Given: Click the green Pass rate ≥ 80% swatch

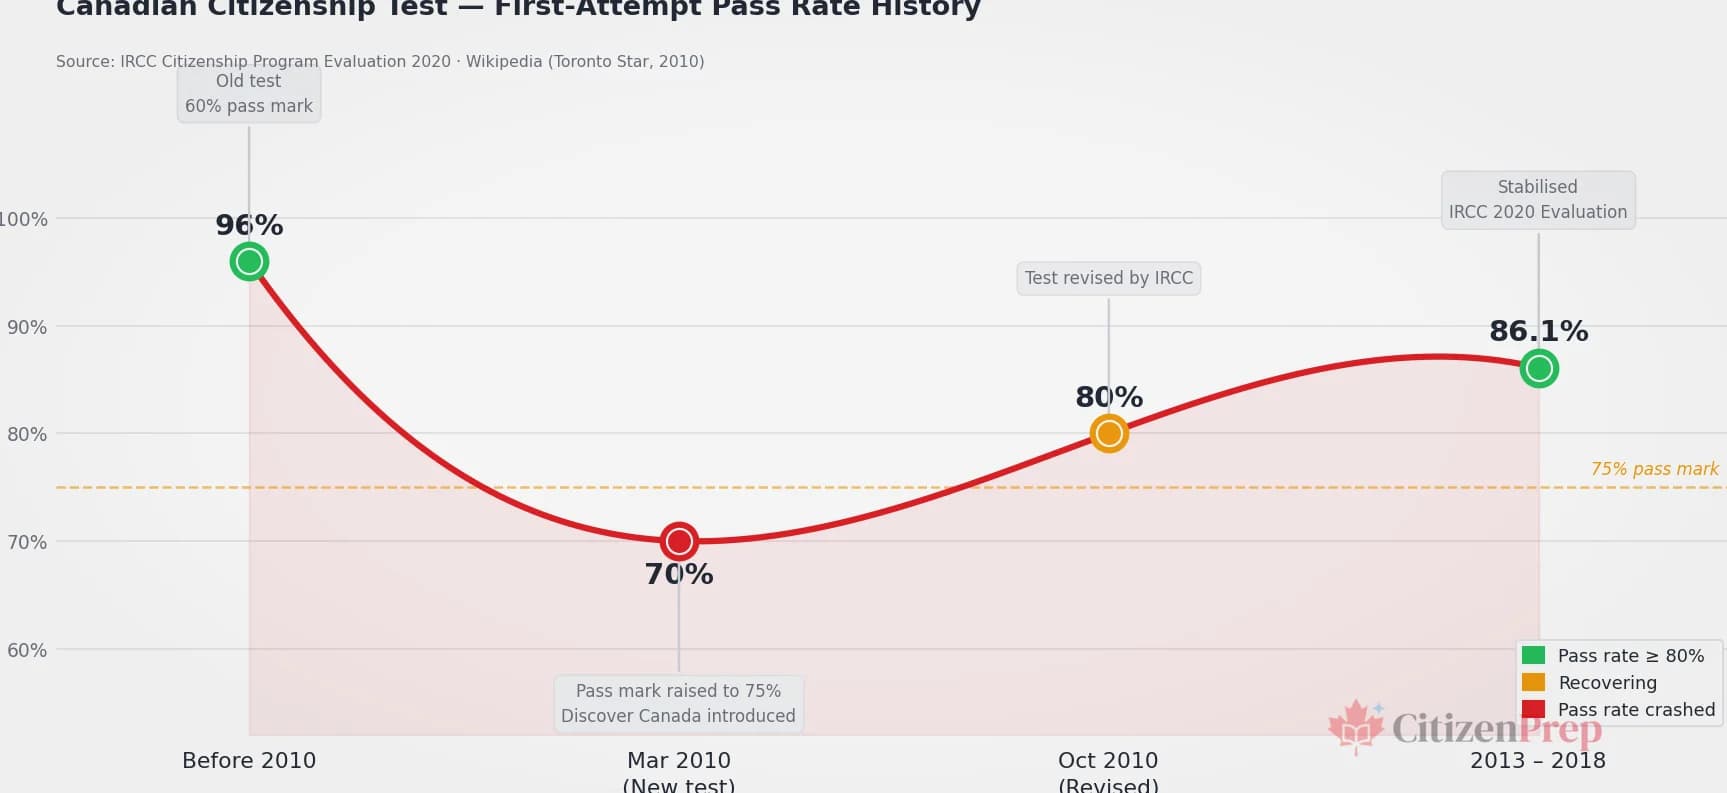Looking at the screenshot, I should [x=1533, y=655].
